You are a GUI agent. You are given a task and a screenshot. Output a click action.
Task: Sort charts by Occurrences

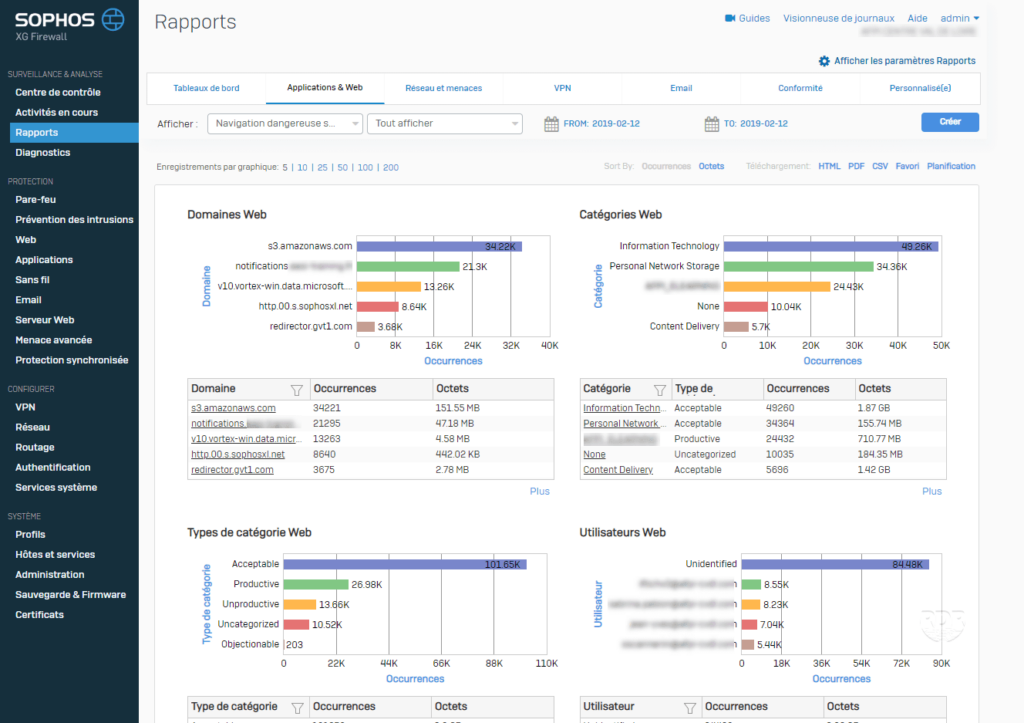[x=666, y=166]
